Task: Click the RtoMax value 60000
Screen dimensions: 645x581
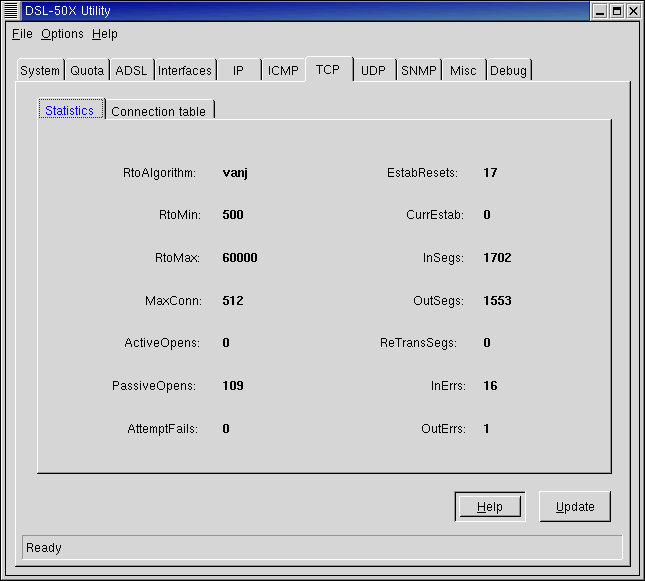Action: (240, 258)
